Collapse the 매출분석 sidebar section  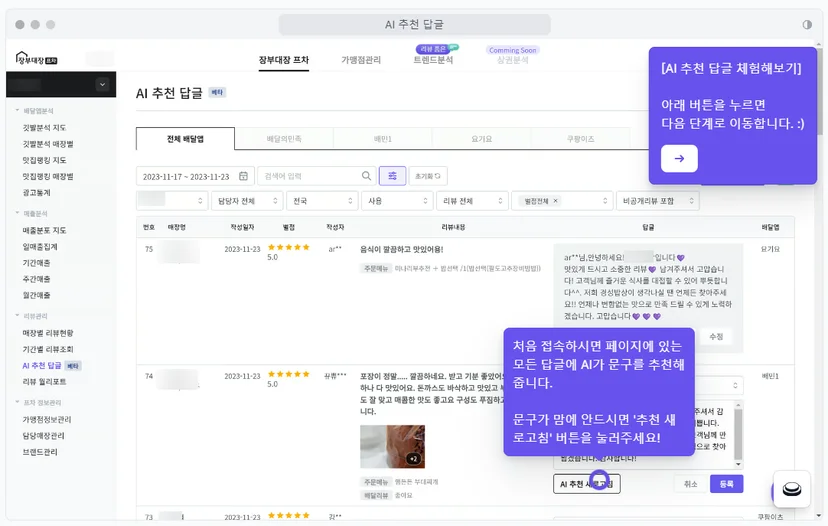pyautogui.click(x=17, y=213)
